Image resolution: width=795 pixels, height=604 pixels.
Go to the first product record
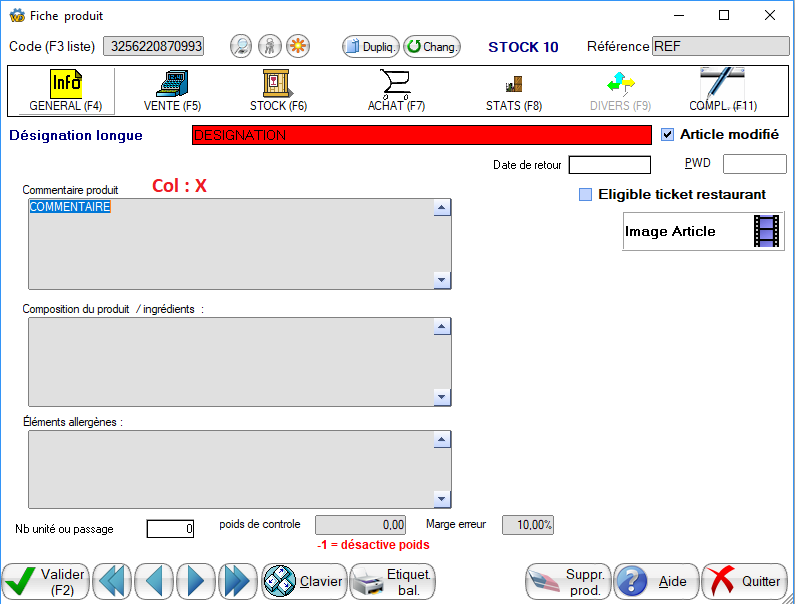point(114,580)
